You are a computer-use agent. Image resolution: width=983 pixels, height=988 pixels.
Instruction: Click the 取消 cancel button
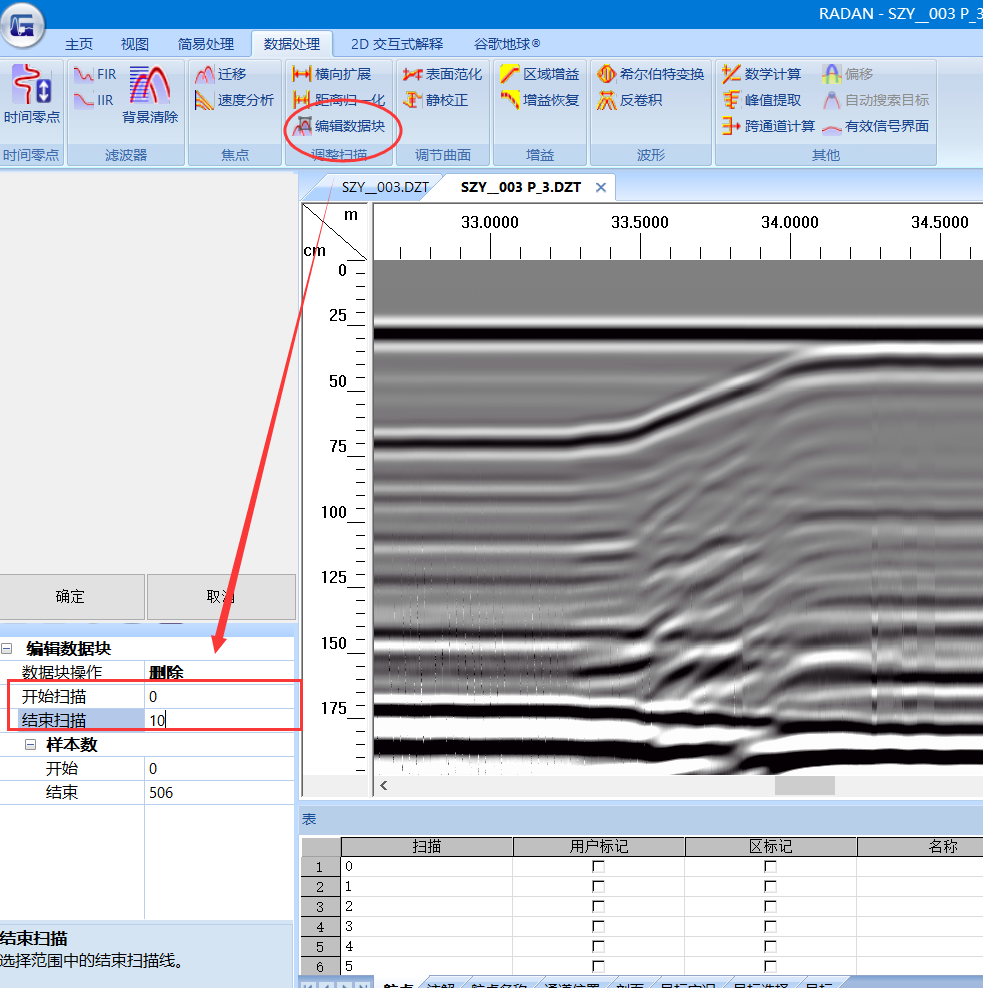[x=221, y=596]
